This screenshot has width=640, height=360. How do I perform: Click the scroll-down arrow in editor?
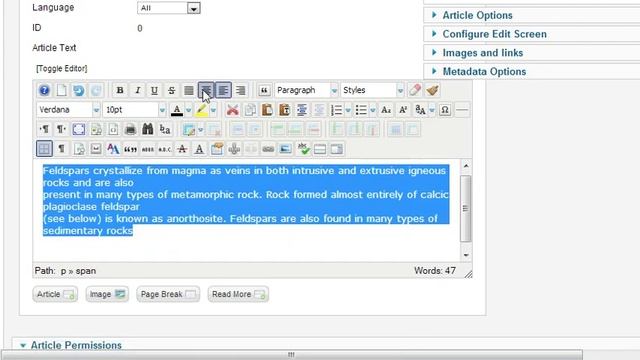pos(466,255)
